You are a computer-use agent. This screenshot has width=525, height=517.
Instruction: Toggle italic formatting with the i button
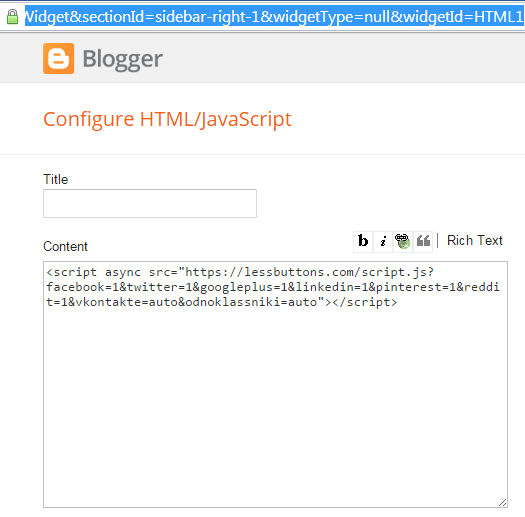383,241
